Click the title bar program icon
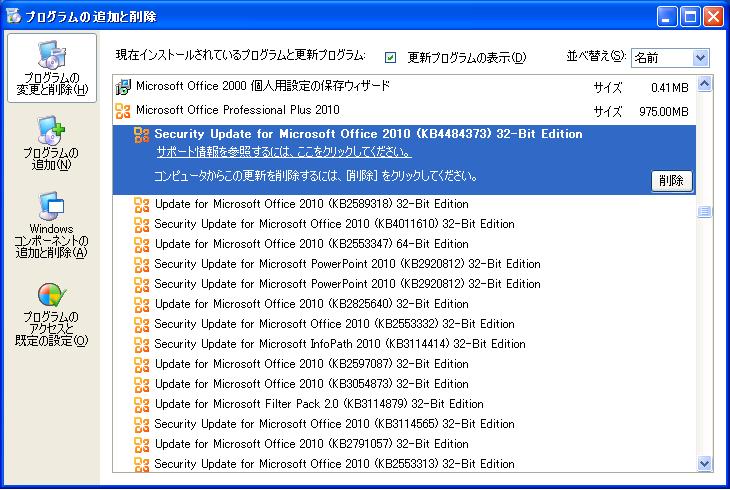The height and width of the screenshot is (490, 730). (x=14, y=15)
